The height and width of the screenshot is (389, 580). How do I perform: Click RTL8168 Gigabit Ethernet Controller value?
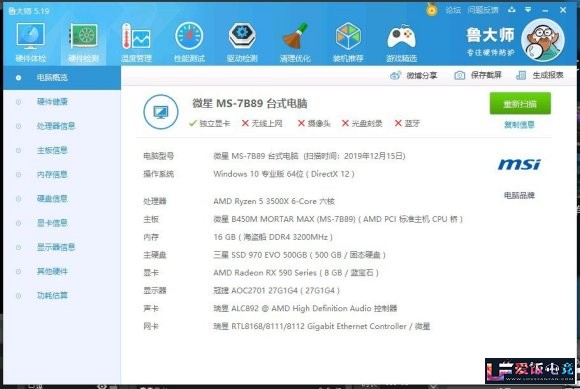(322, 327)
